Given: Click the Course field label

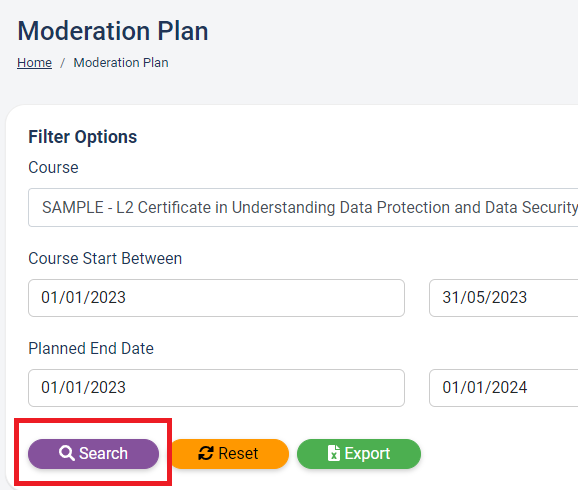Looking at the screenshot, I should pos(53,167).
